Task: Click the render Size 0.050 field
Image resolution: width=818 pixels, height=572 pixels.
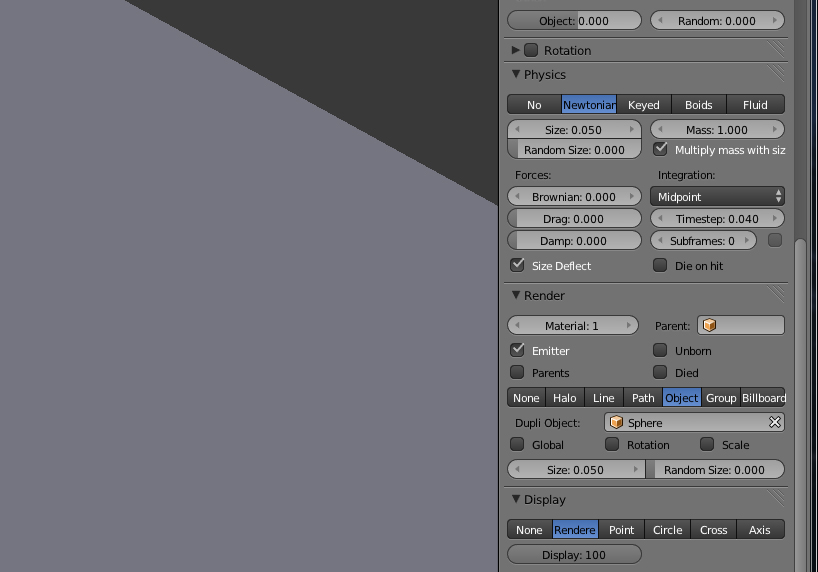Action: (576, 469)
